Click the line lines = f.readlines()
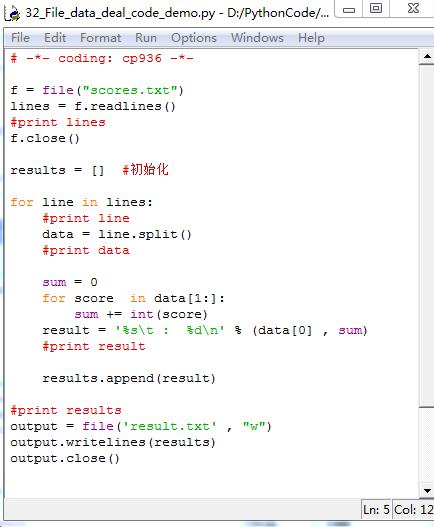Image resolution: width=434 pixels, height=527 pixels. click(x=93, y=106)
